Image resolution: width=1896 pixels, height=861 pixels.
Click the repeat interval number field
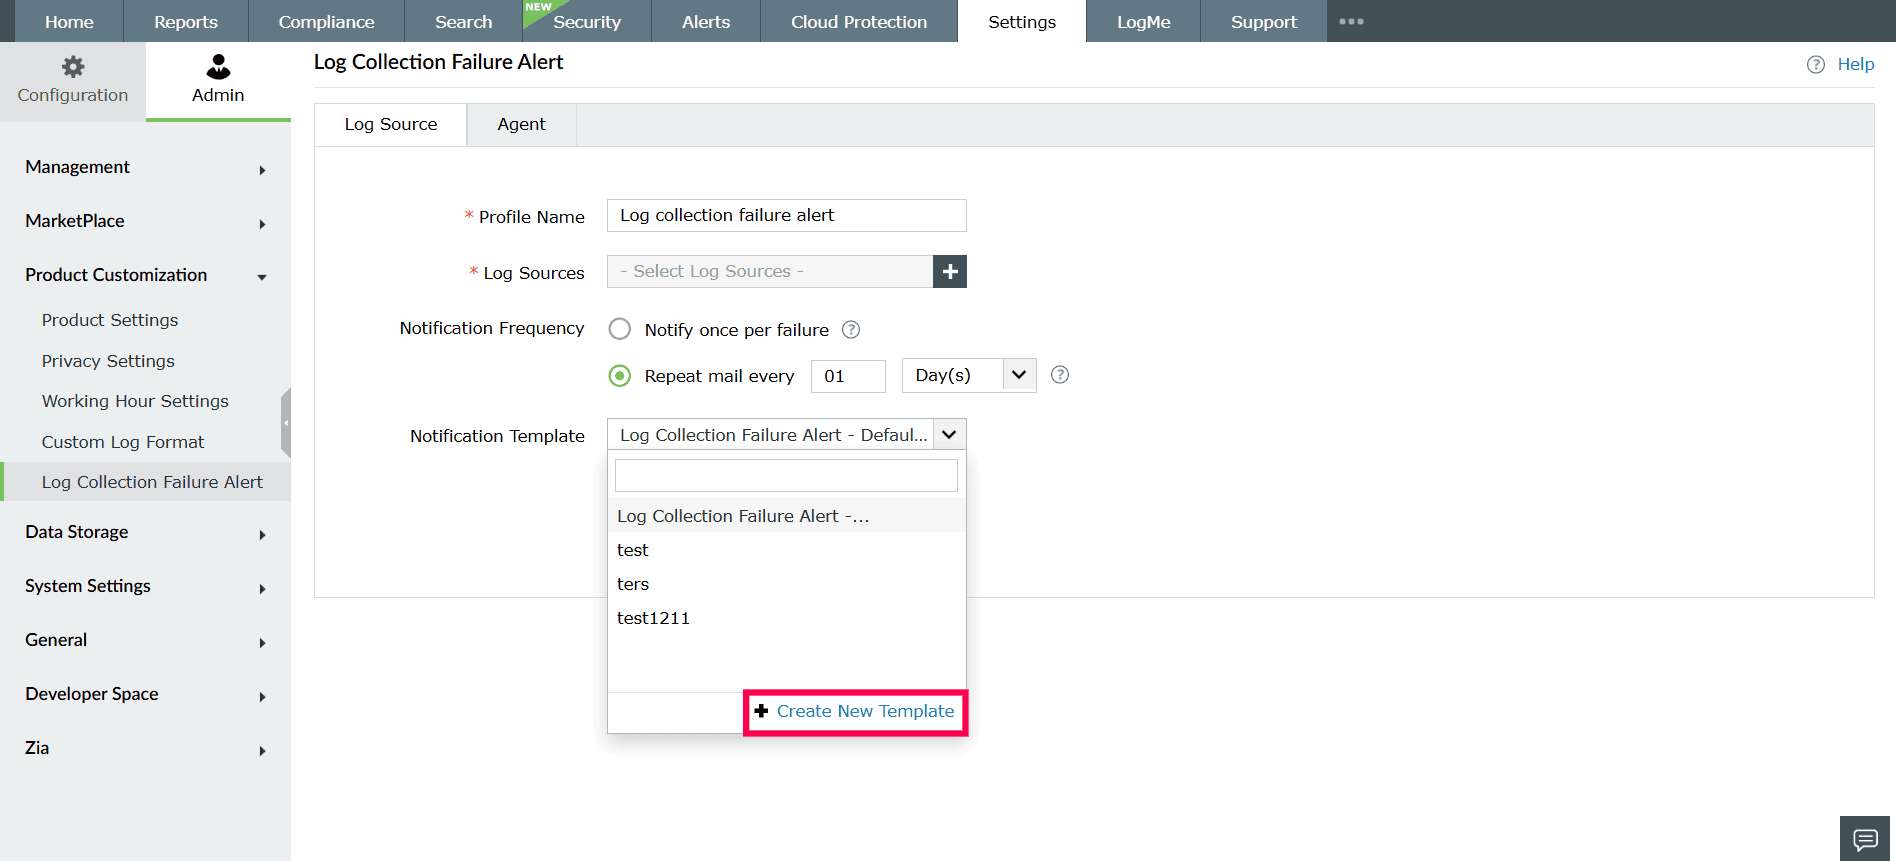click(848, 376)
